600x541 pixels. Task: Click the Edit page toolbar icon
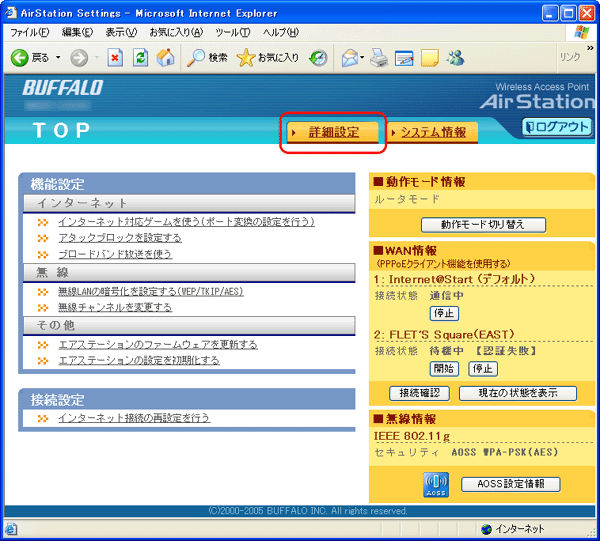pyautogui.click(x=404, y=59)
